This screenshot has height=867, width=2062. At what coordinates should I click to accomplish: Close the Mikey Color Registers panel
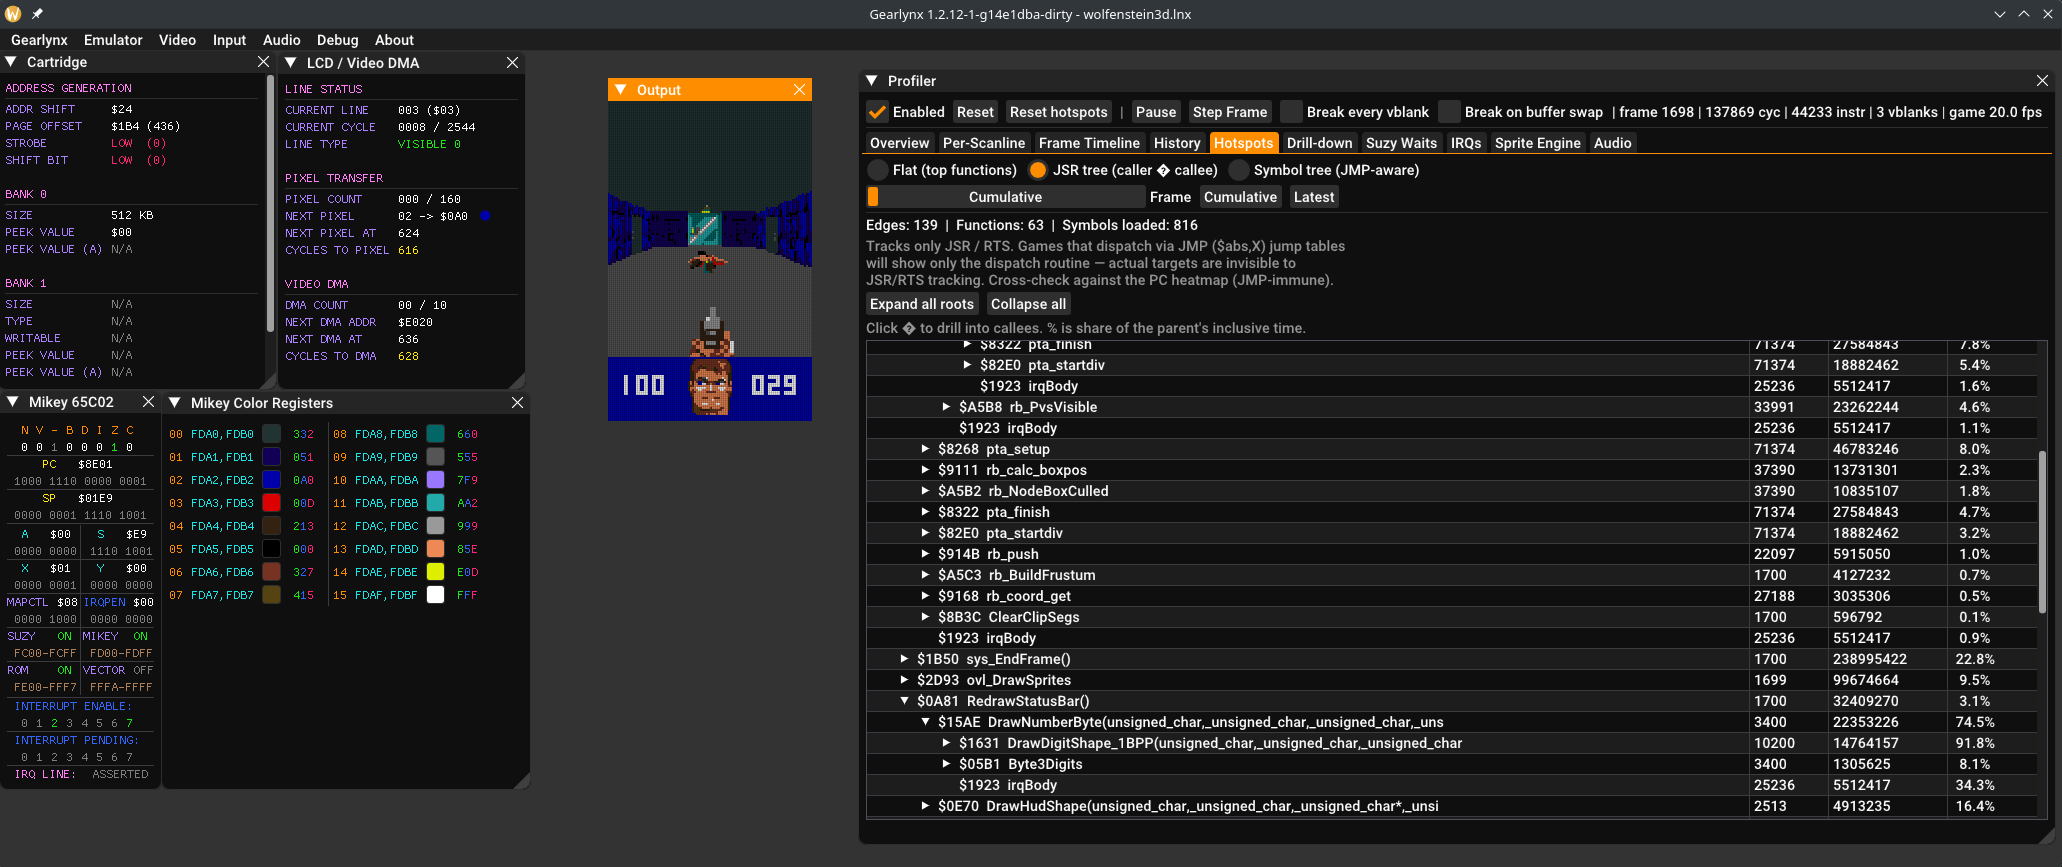[x=517, y=402]
